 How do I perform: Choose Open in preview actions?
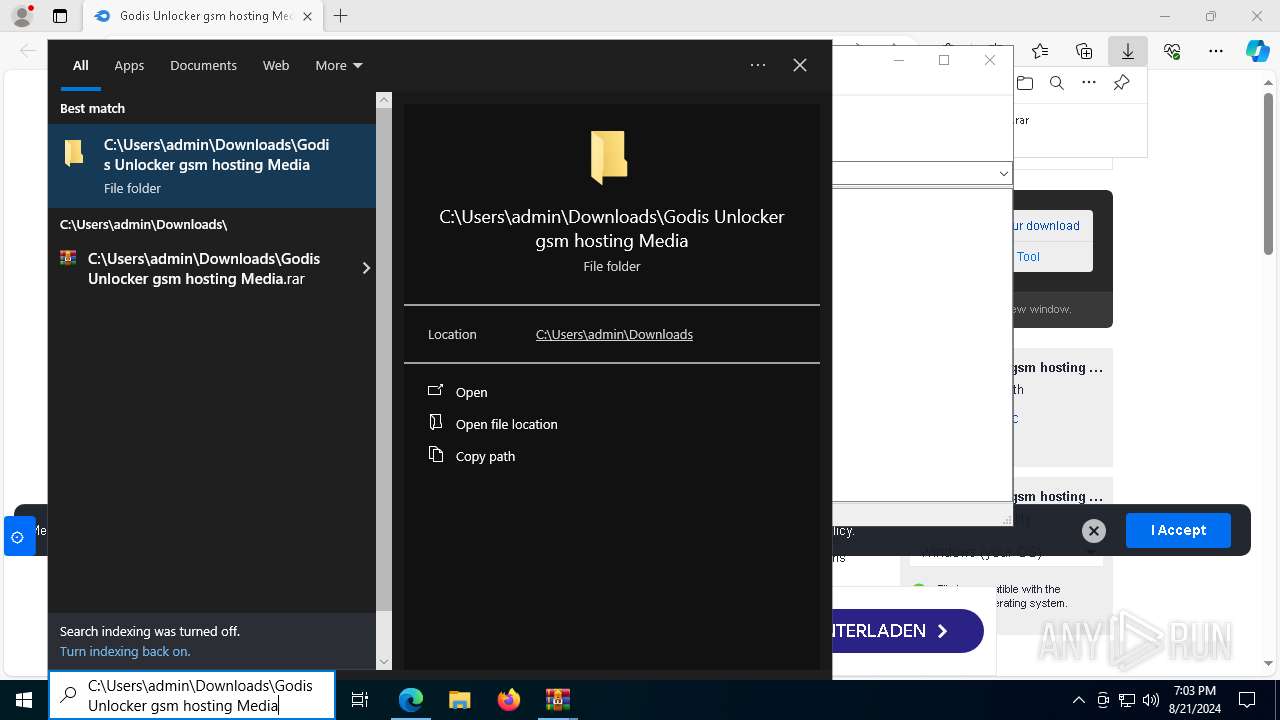pyautogui.click(x=472, y=392)
